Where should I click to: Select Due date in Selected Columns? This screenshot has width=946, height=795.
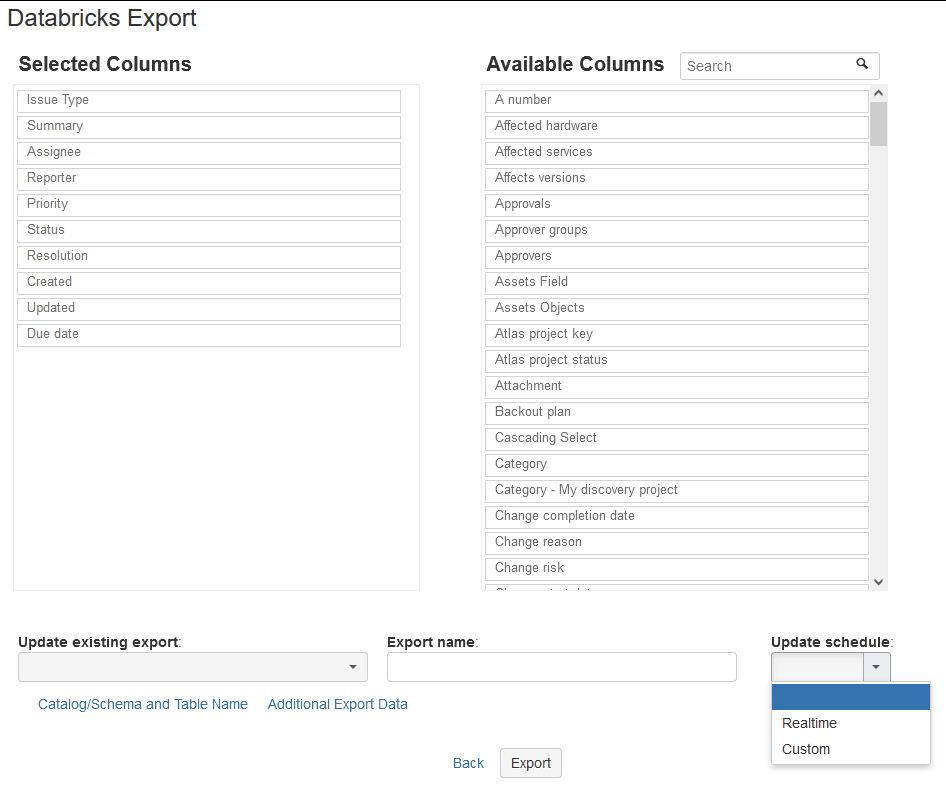click(209, 335)
